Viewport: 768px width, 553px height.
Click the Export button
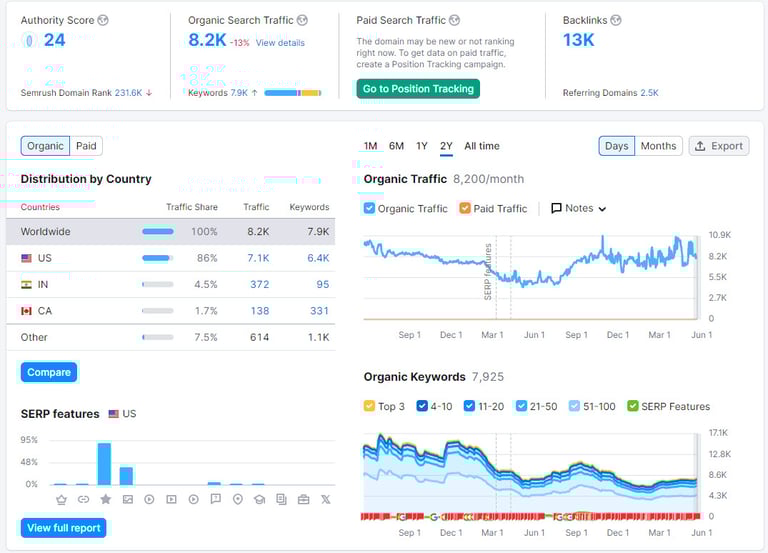click(x=719, y=146)
